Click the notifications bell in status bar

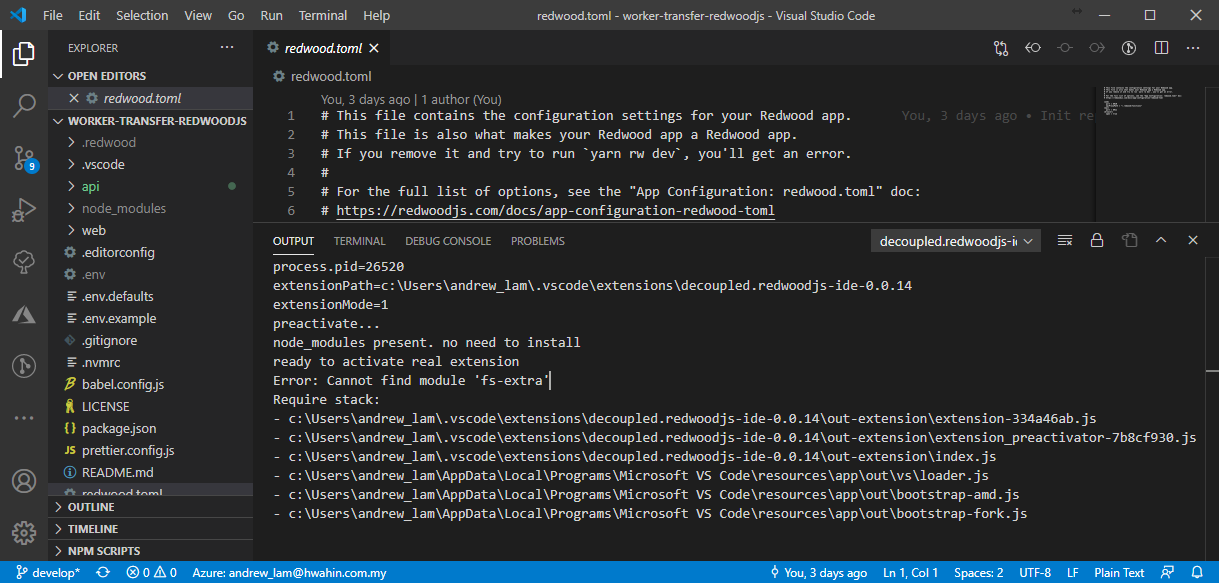coord(1198,573)
